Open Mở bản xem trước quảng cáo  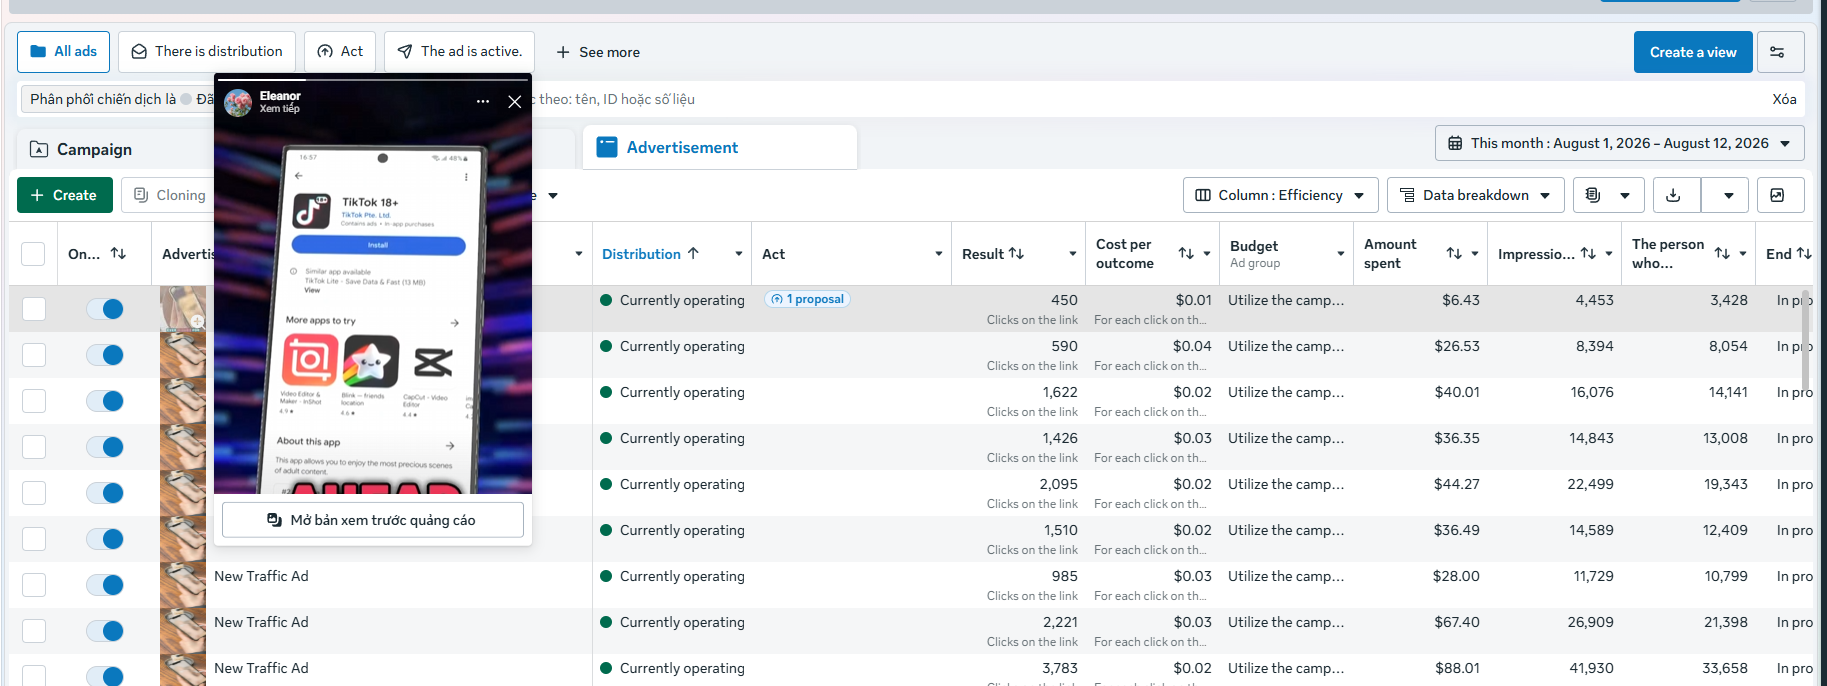(x=373, y=520)
